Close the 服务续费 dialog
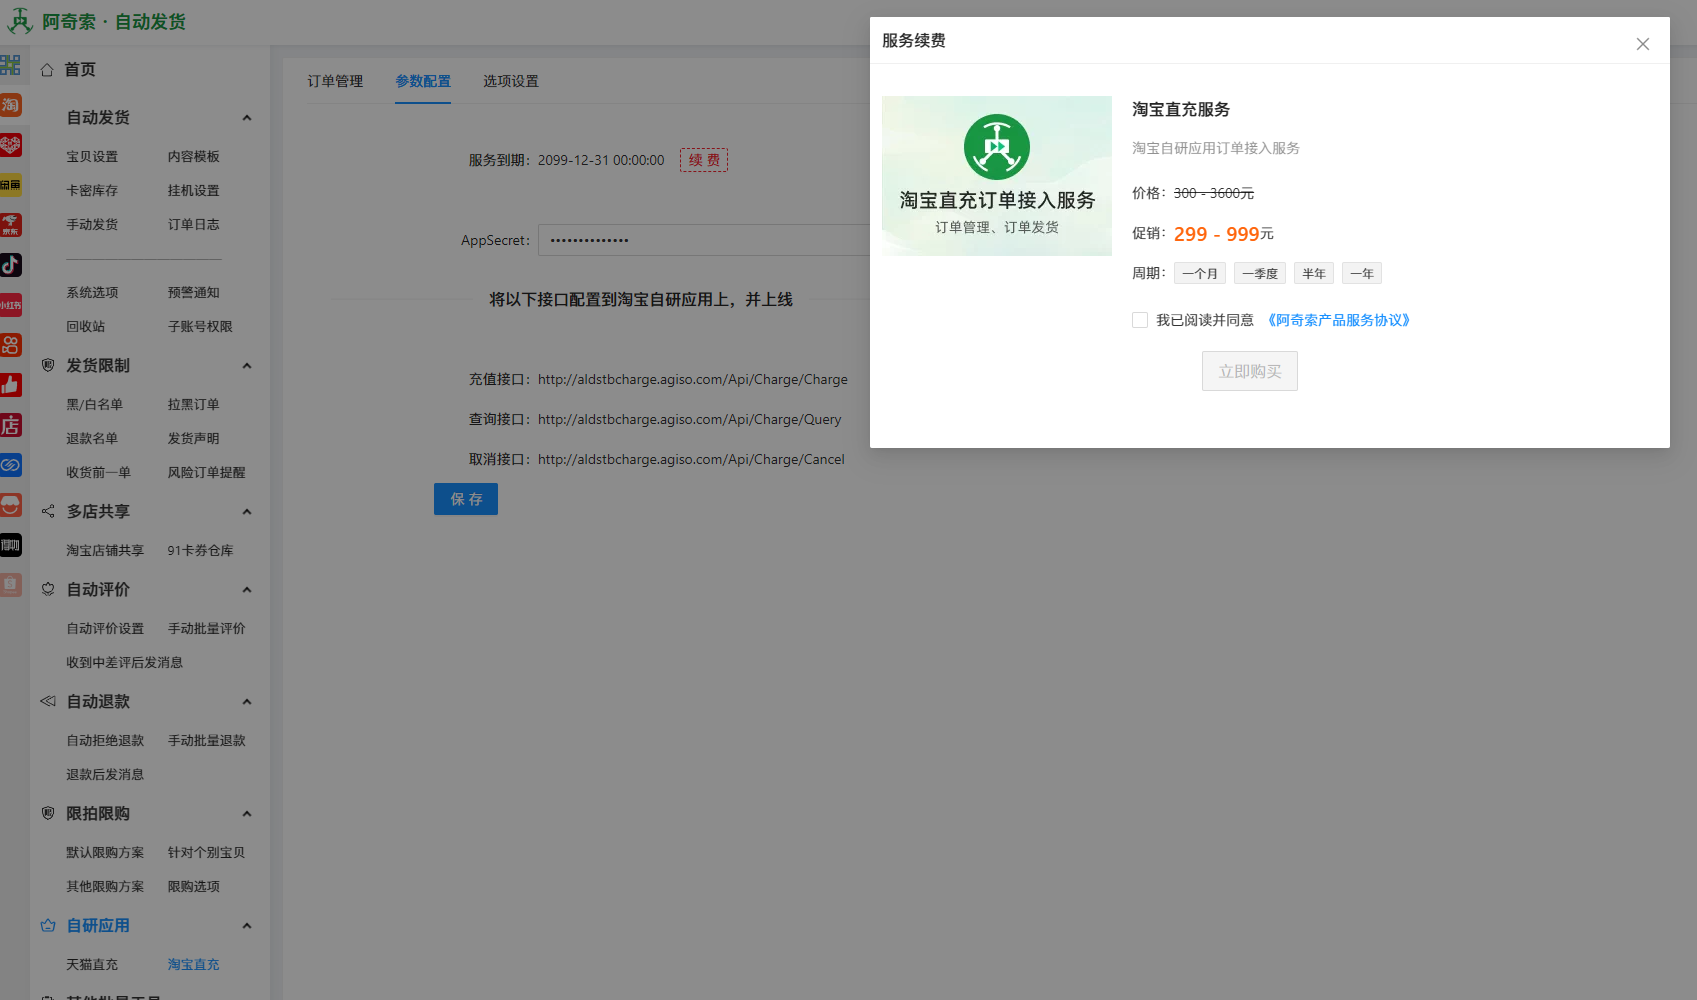This screenshot has height=1000, width=1697. (1642, 44)
